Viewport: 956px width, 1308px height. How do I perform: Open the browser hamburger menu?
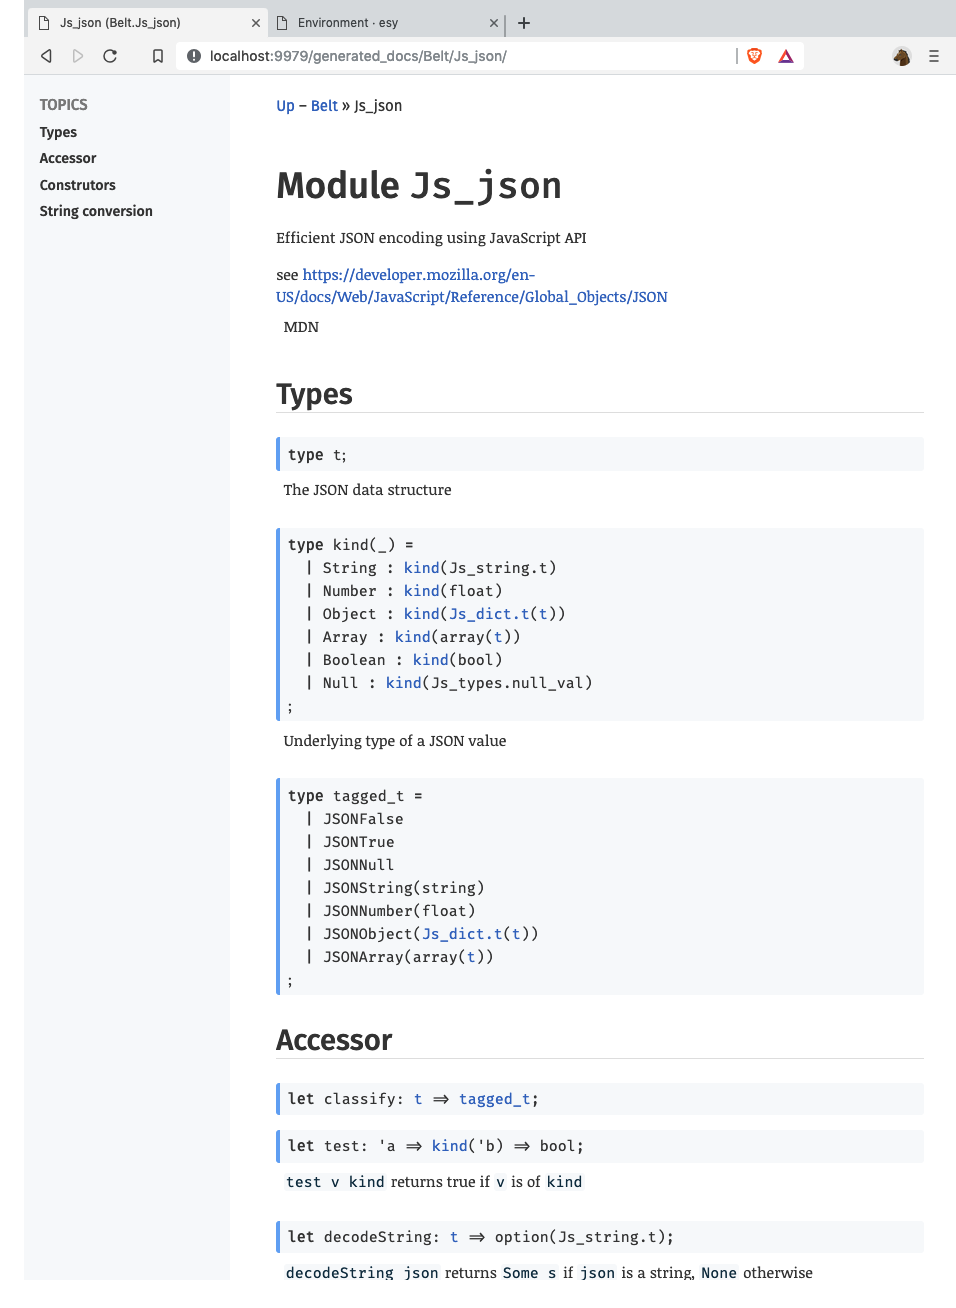[x=934, y=56]
